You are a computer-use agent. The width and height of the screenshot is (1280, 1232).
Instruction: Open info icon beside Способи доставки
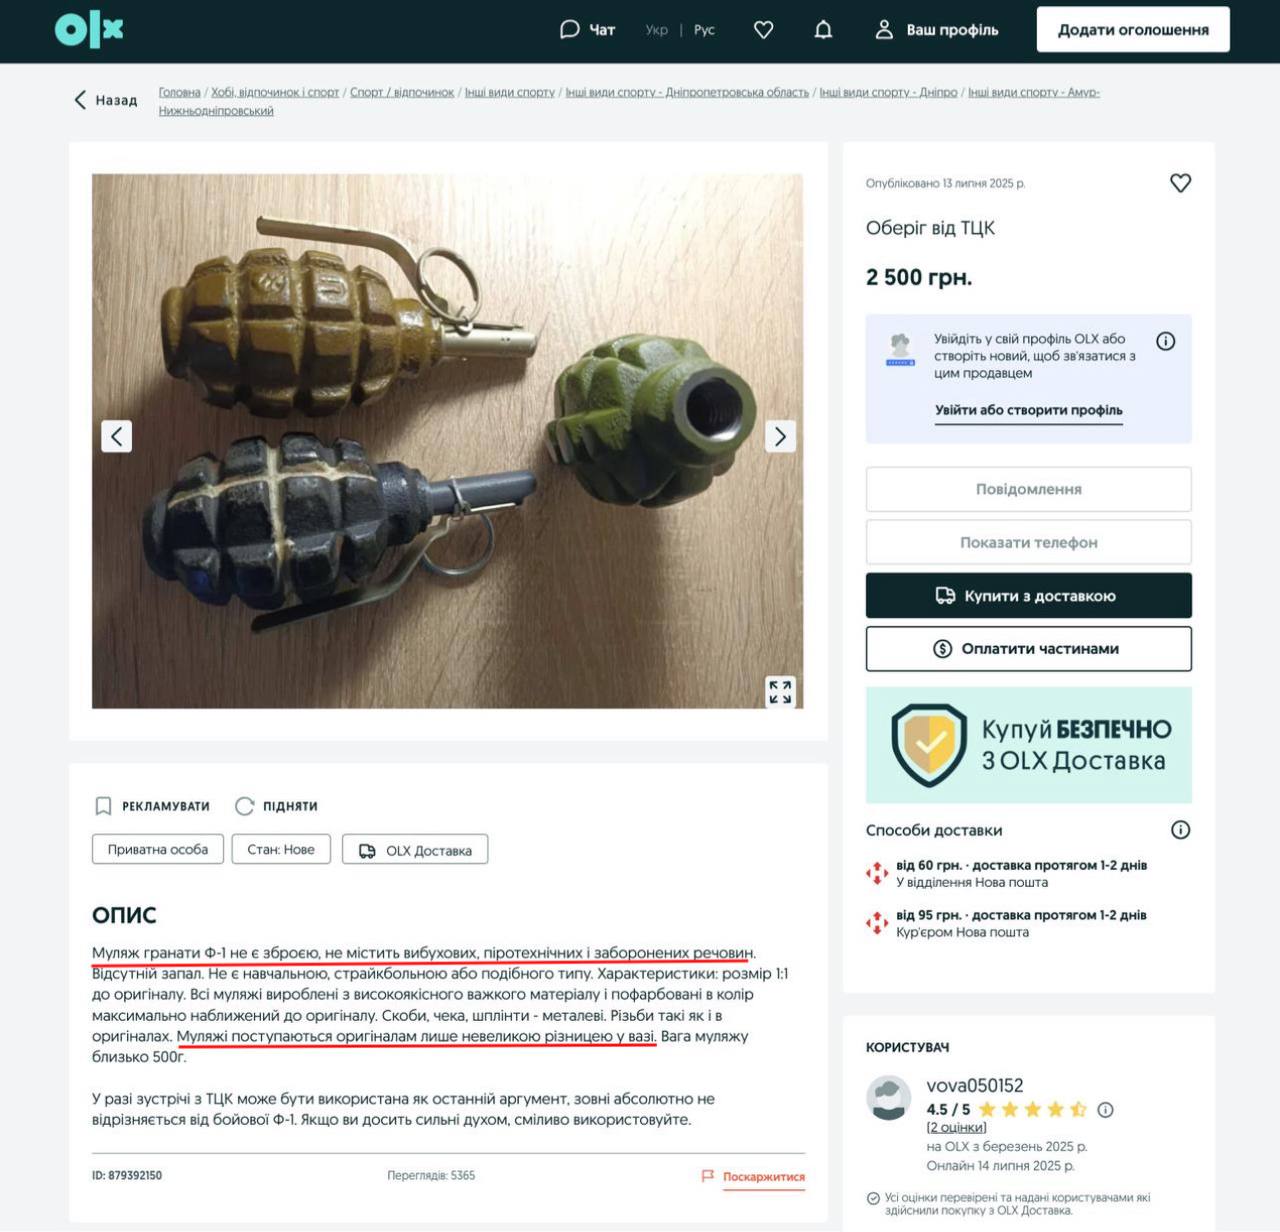coord(1181,830)
